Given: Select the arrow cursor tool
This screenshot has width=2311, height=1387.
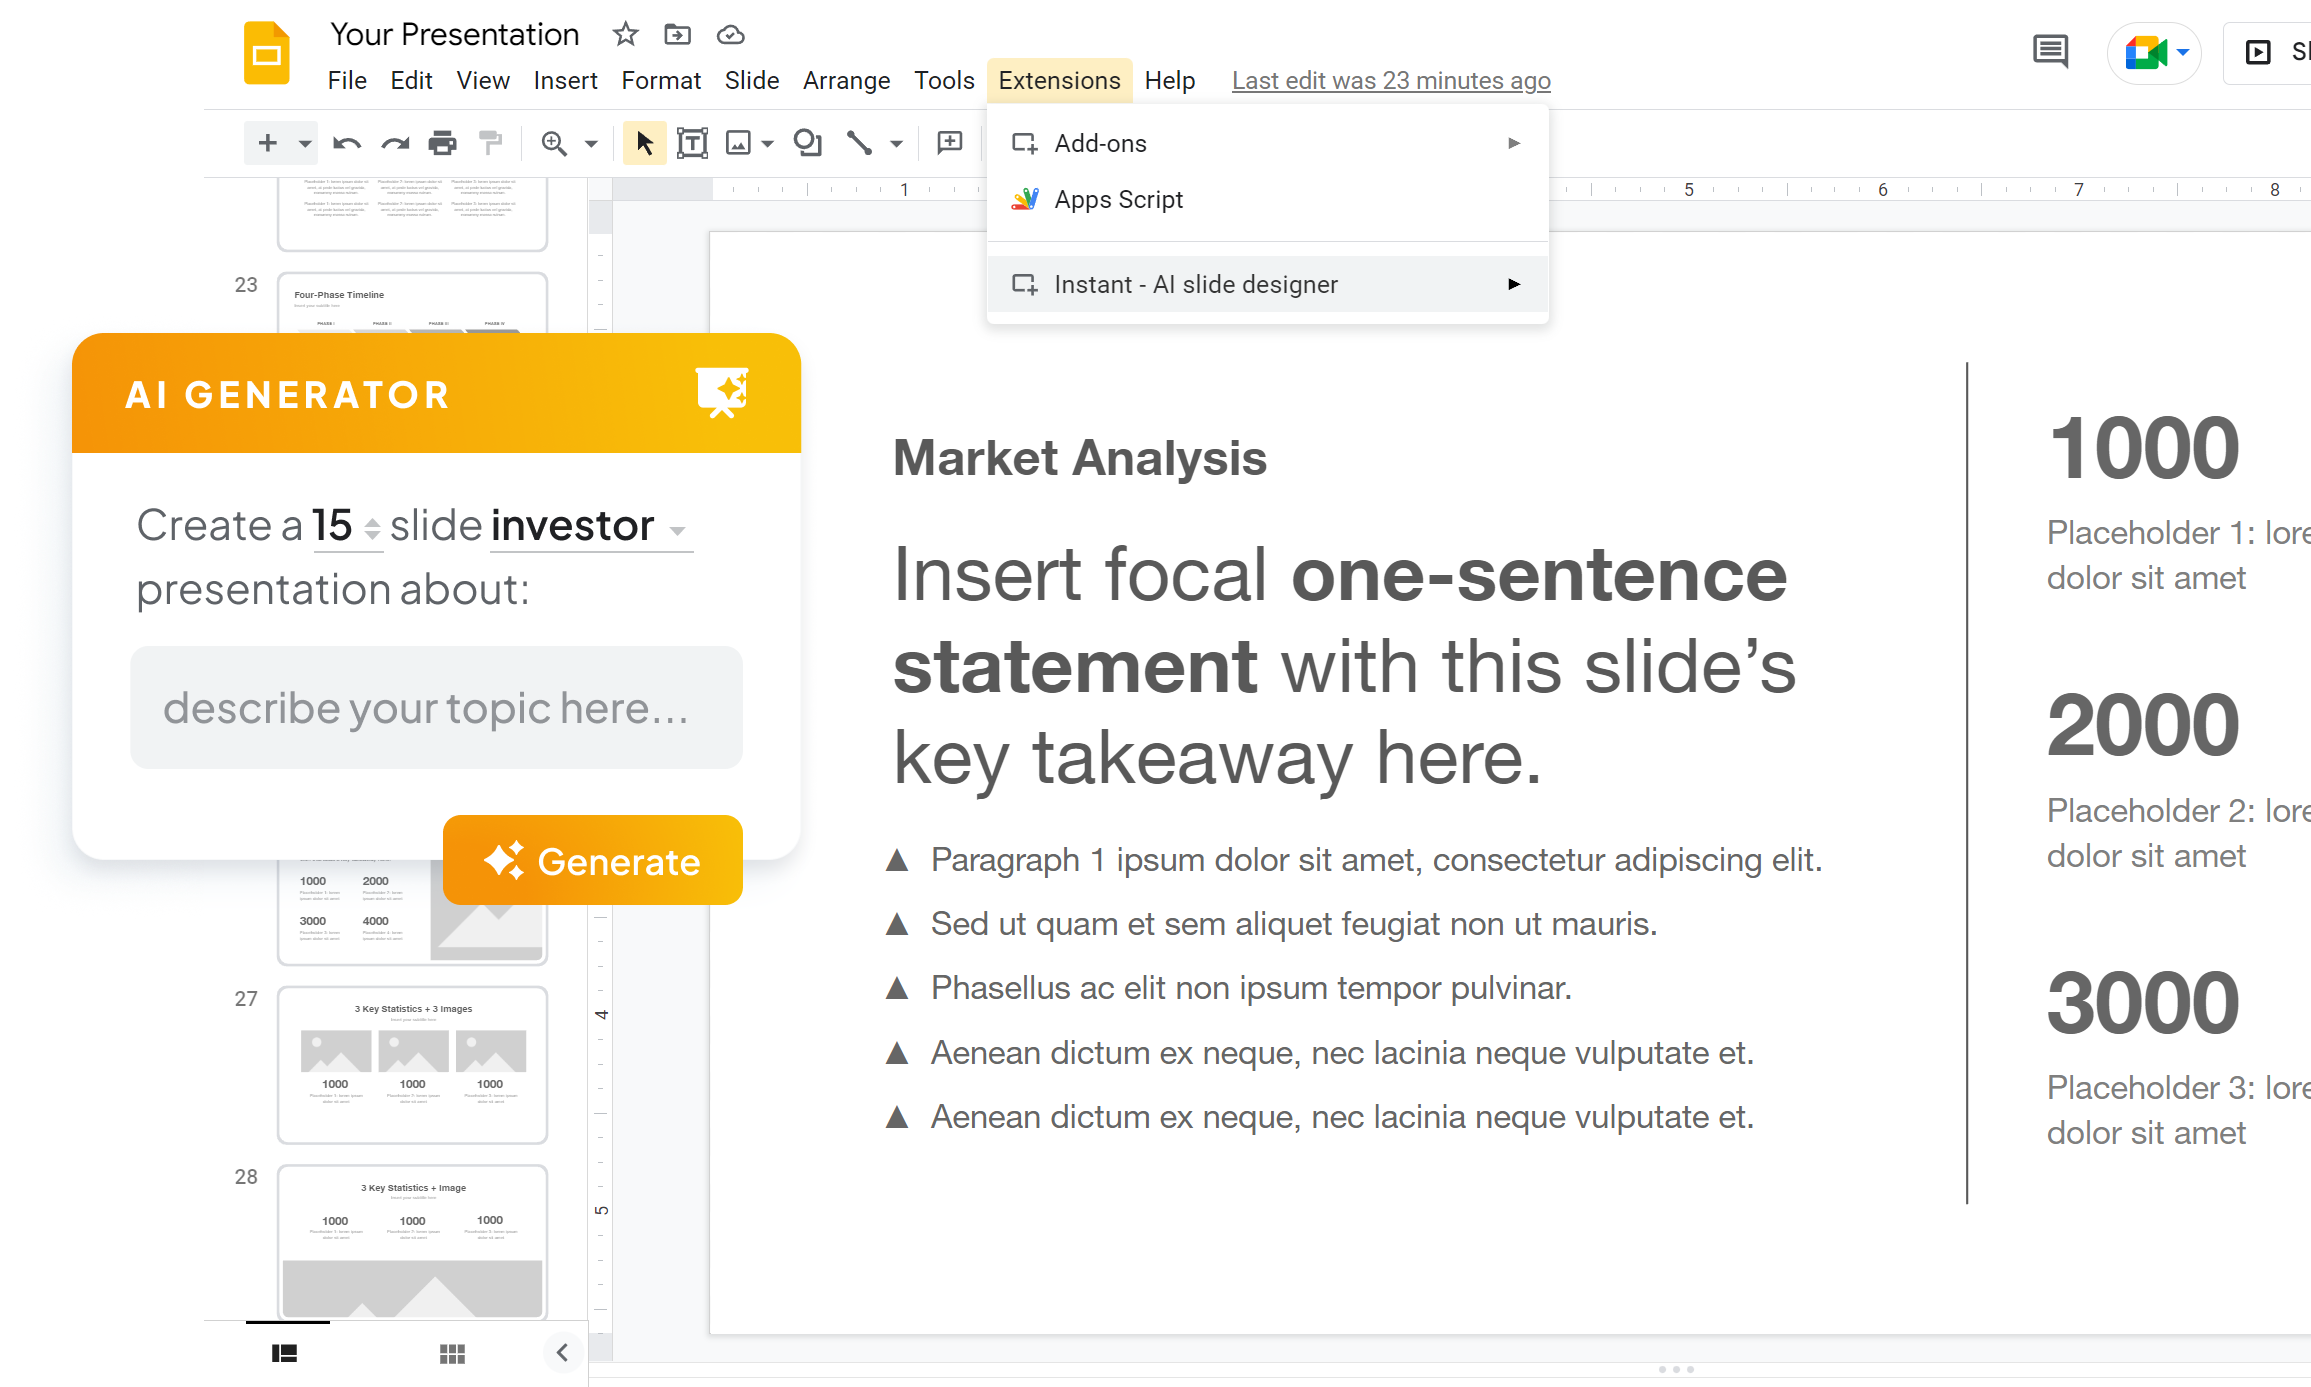Looking at the screenshot, I should click(645, 143).
